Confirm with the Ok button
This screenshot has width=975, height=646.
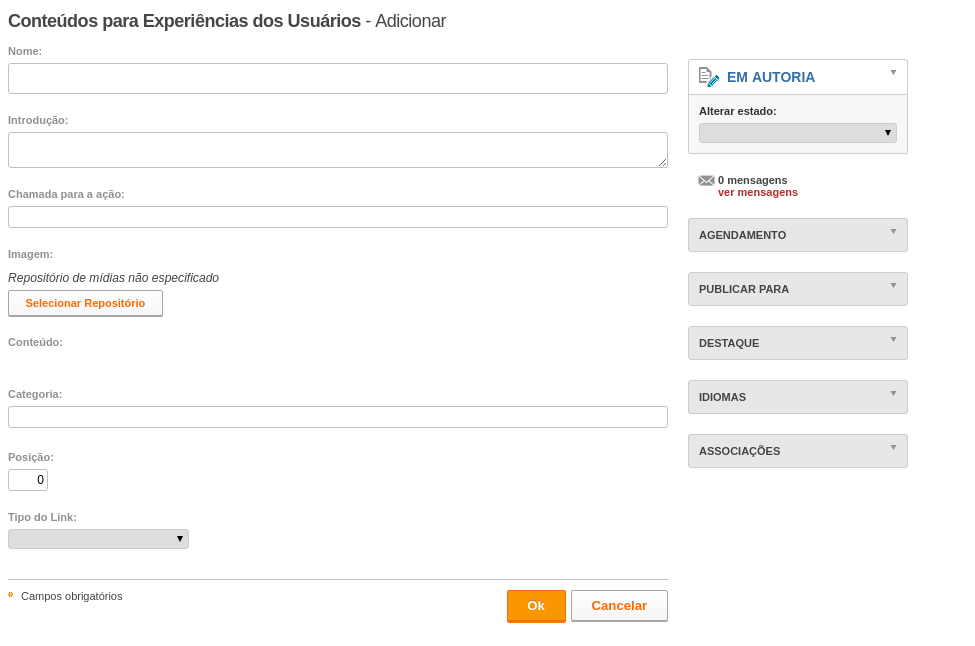536,606
